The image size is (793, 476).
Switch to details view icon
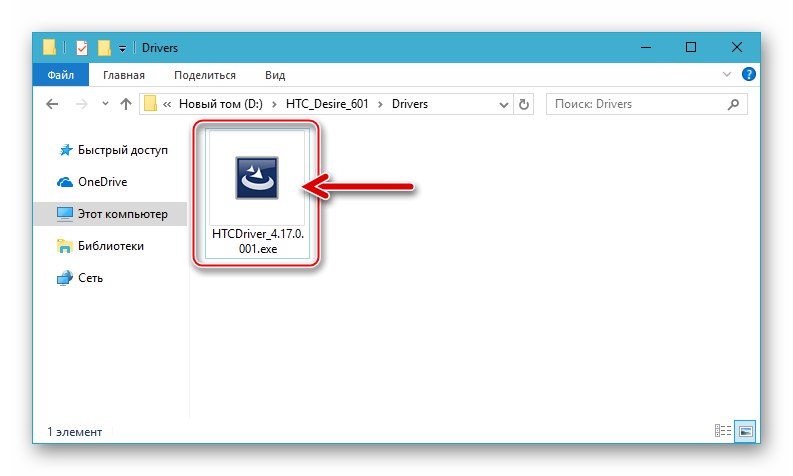tap(723, 430)
